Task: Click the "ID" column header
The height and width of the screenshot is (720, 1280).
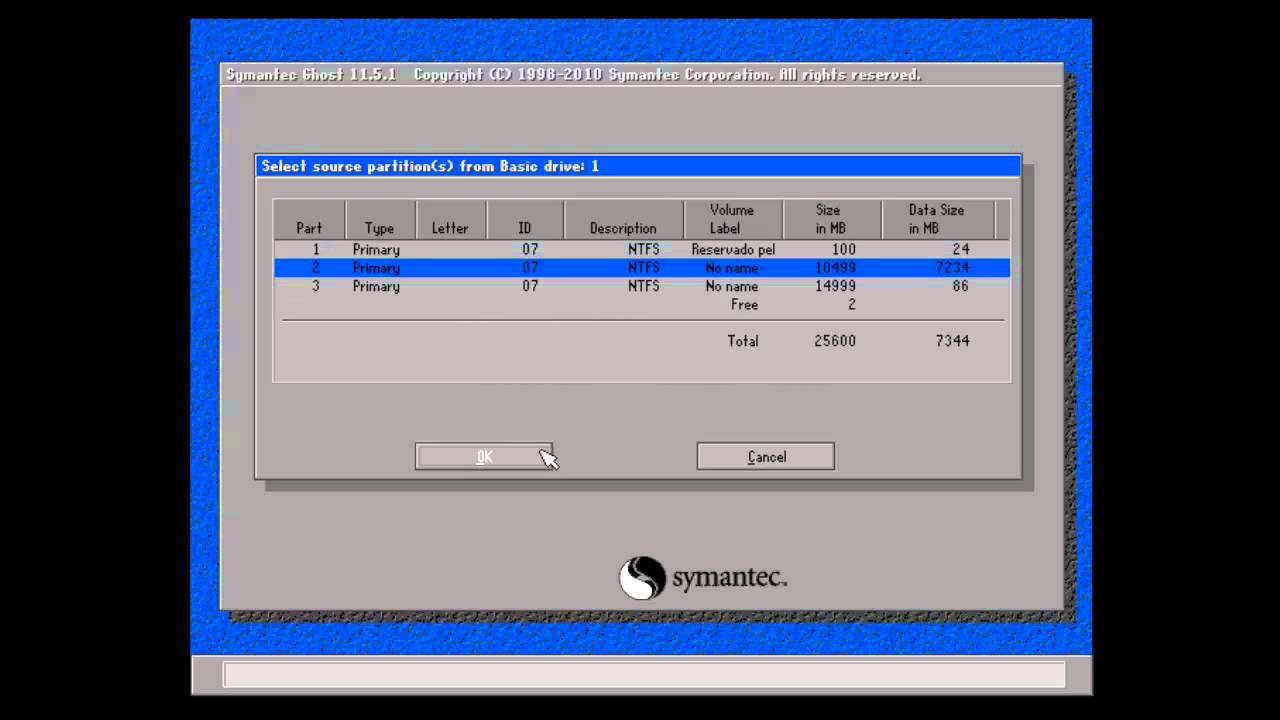Action: pos(525,219)
